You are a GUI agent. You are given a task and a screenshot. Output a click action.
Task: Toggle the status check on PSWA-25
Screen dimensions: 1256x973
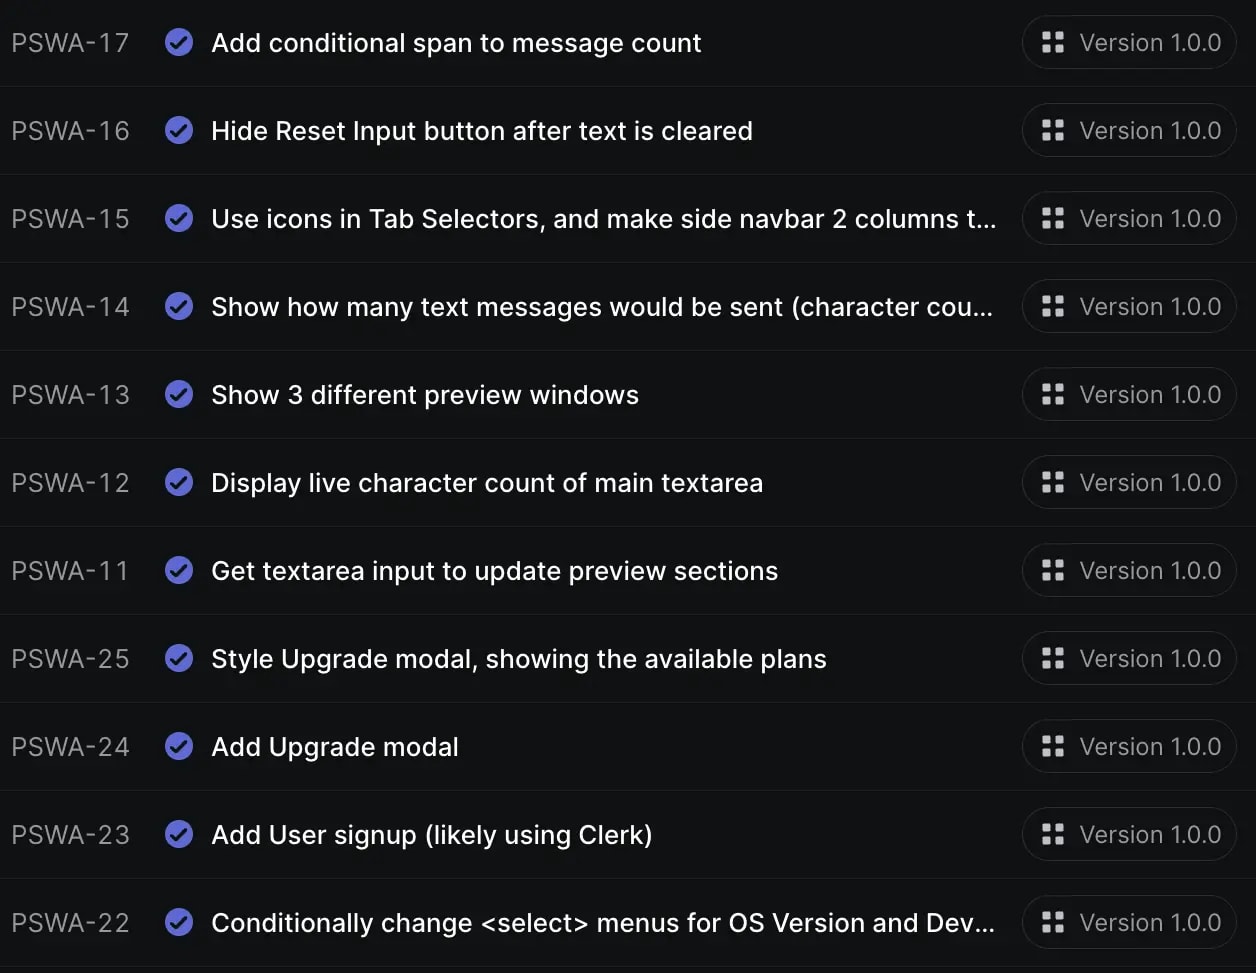coord(179,659)
